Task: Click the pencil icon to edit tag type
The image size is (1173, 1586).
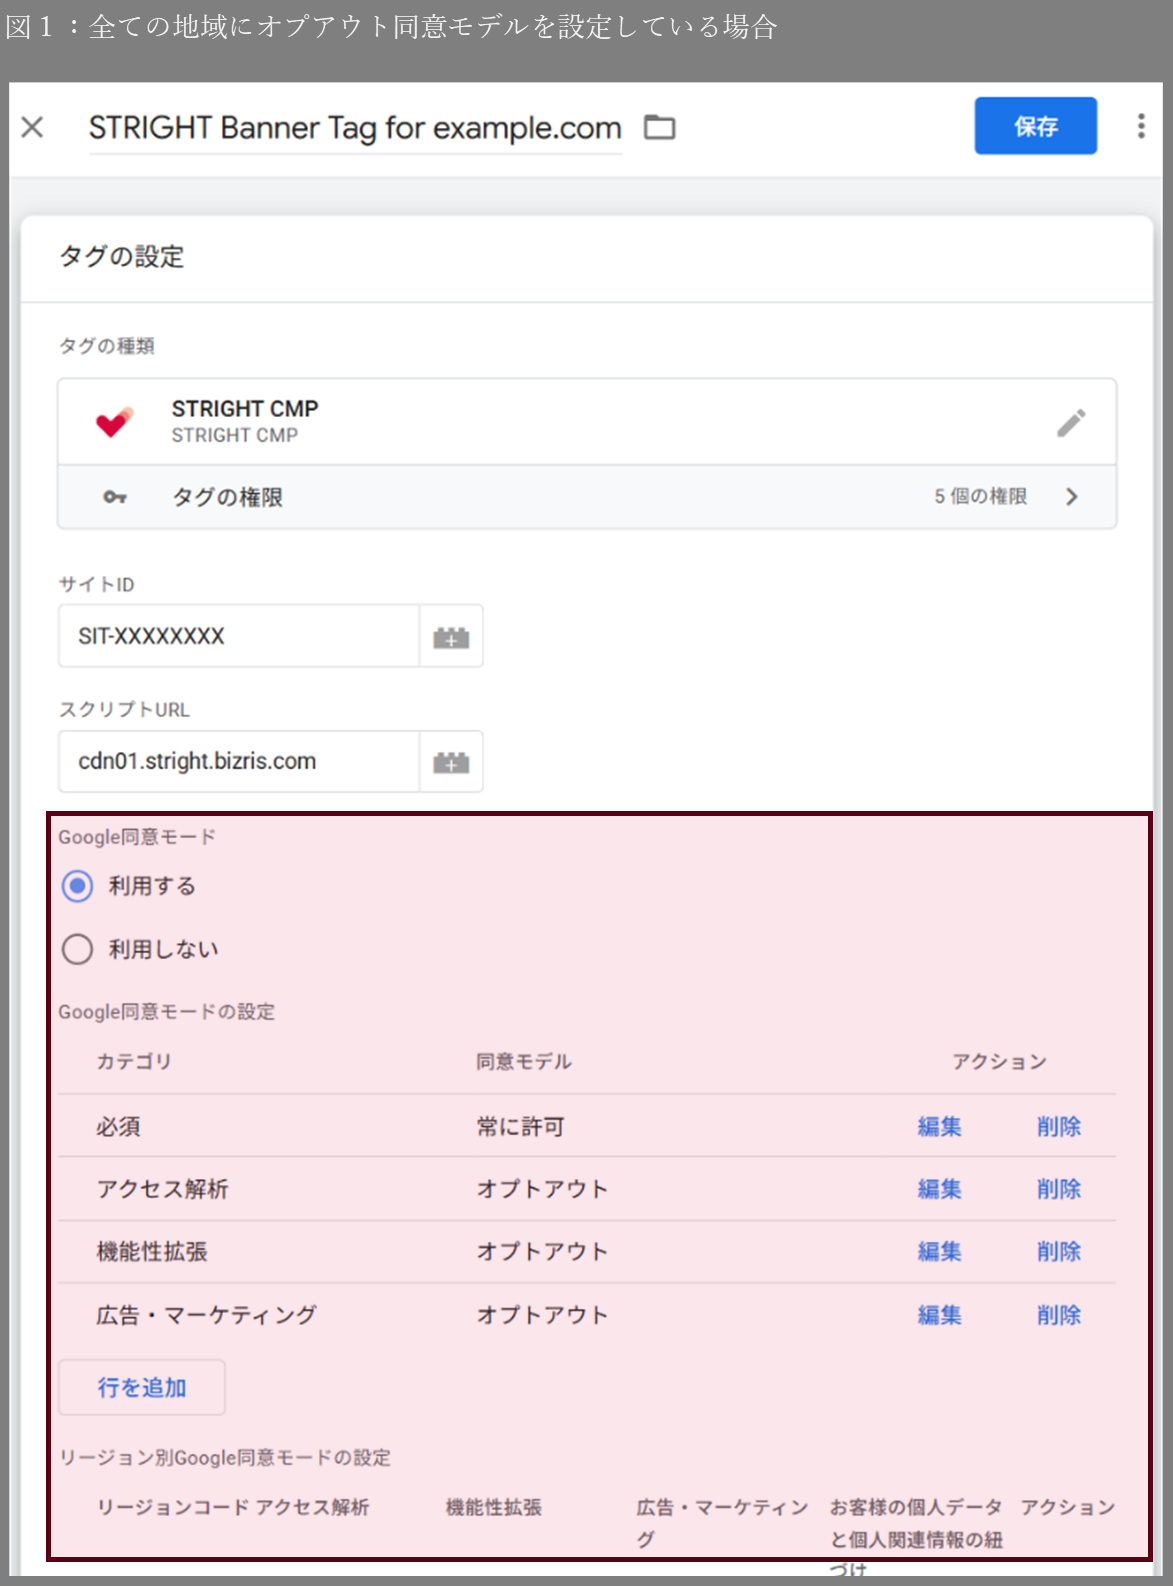Action: pyautogui.click(x=1071, y=423)
